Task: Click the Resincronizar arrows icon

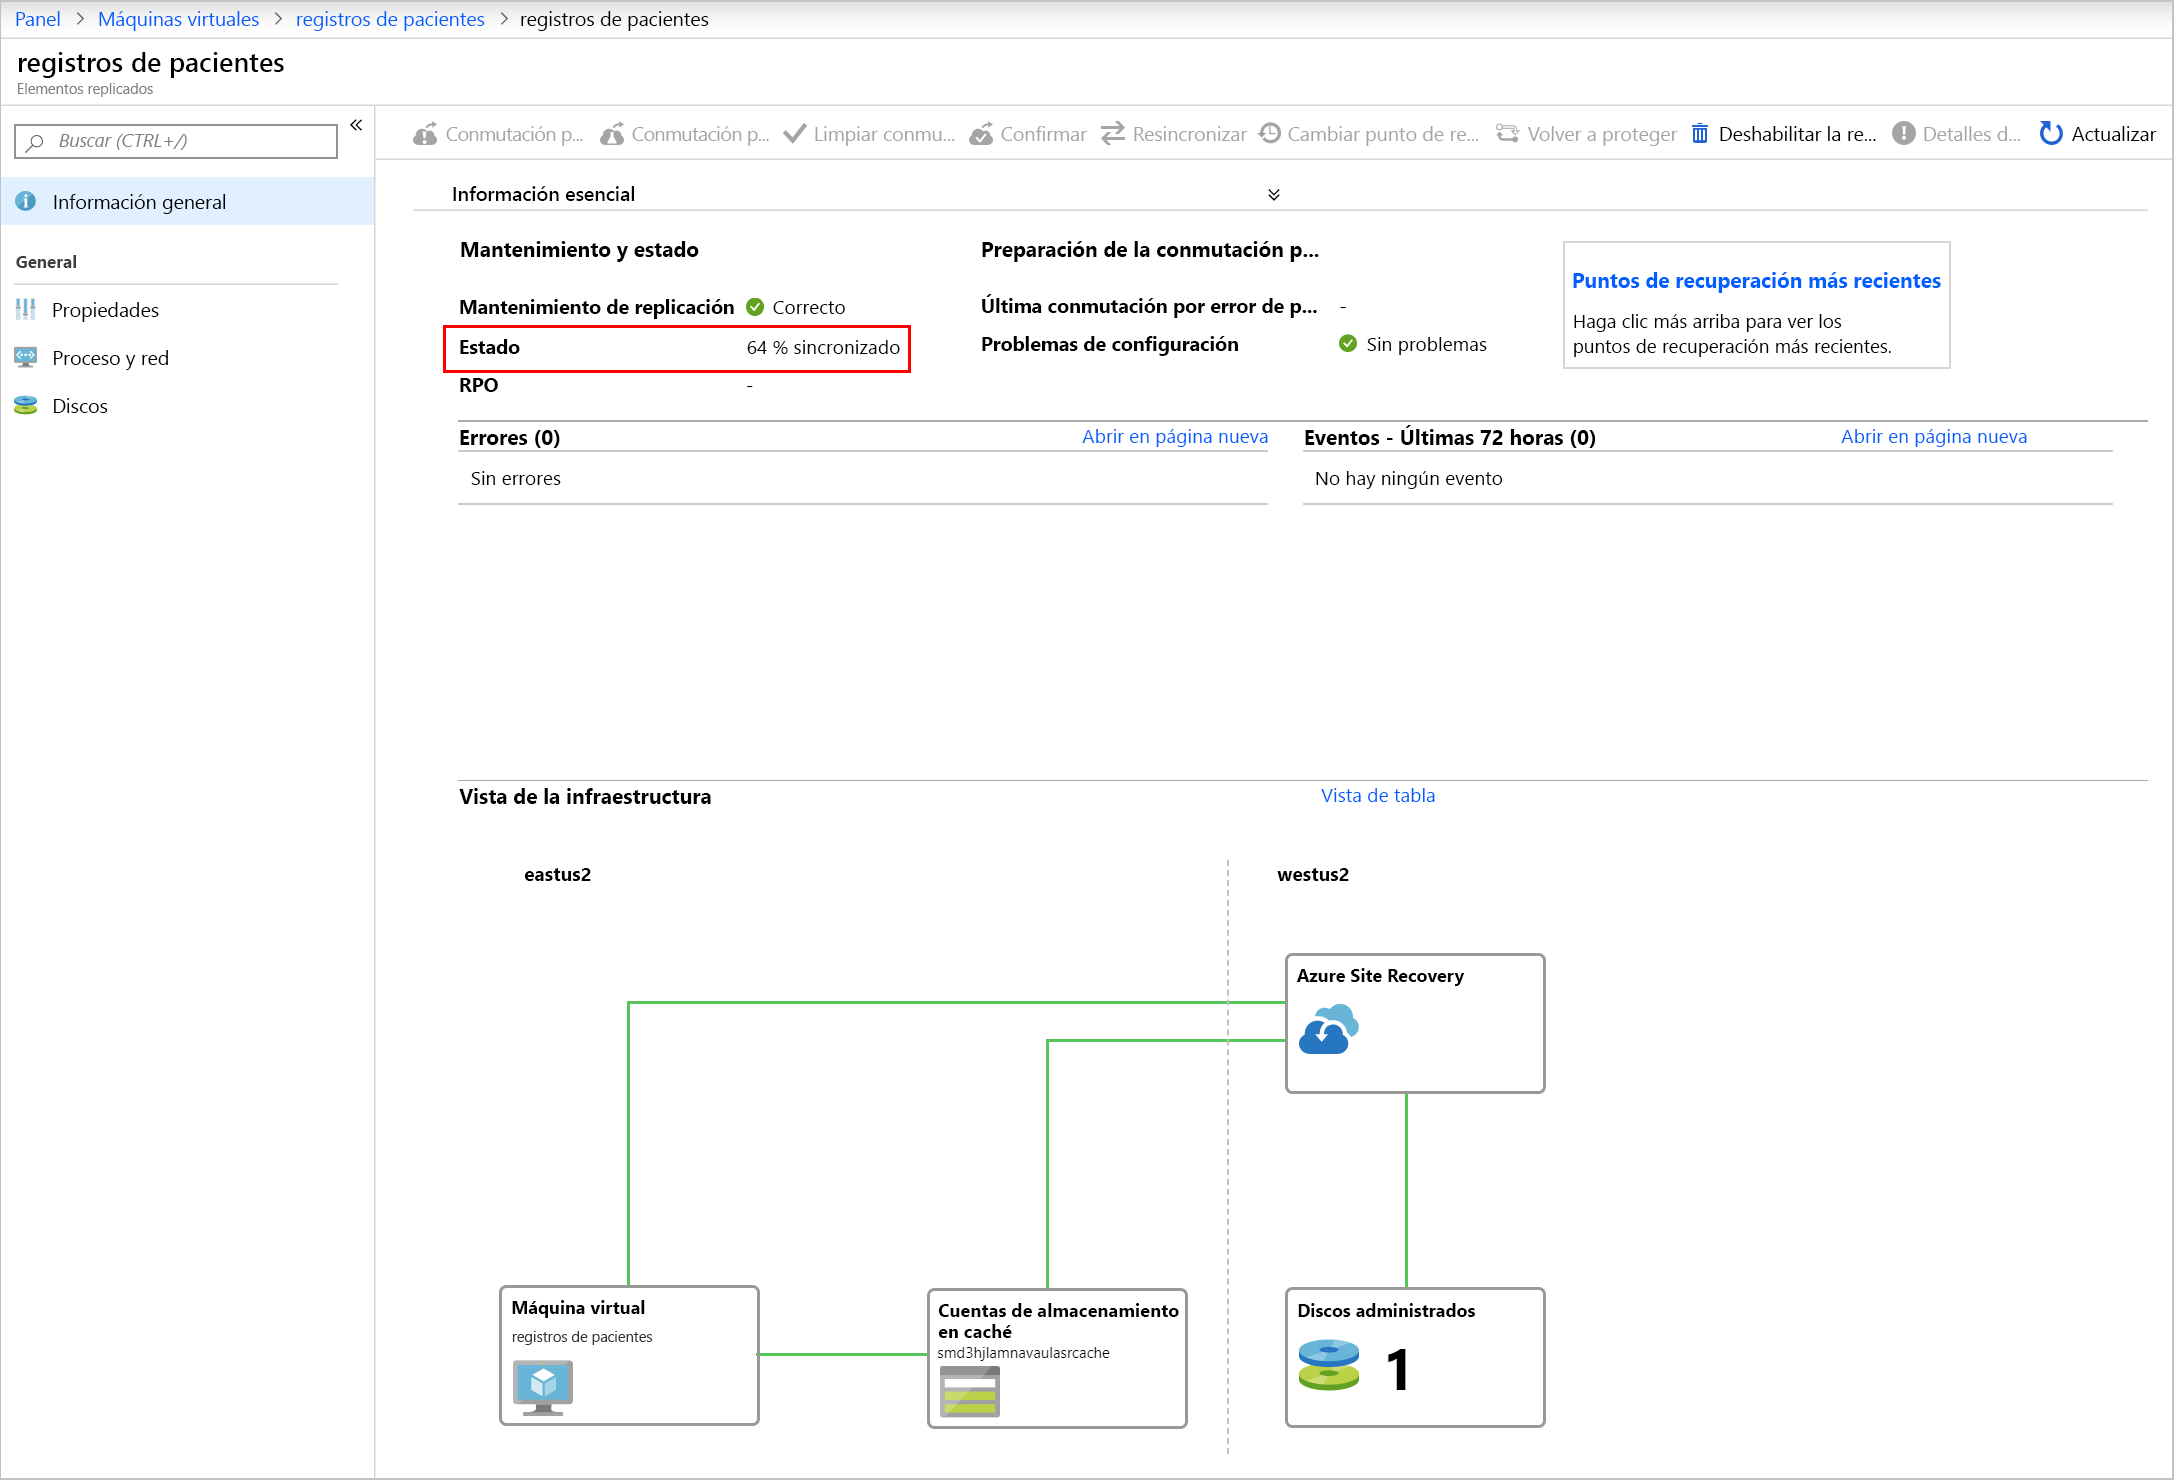Action: pos(1113,133)
